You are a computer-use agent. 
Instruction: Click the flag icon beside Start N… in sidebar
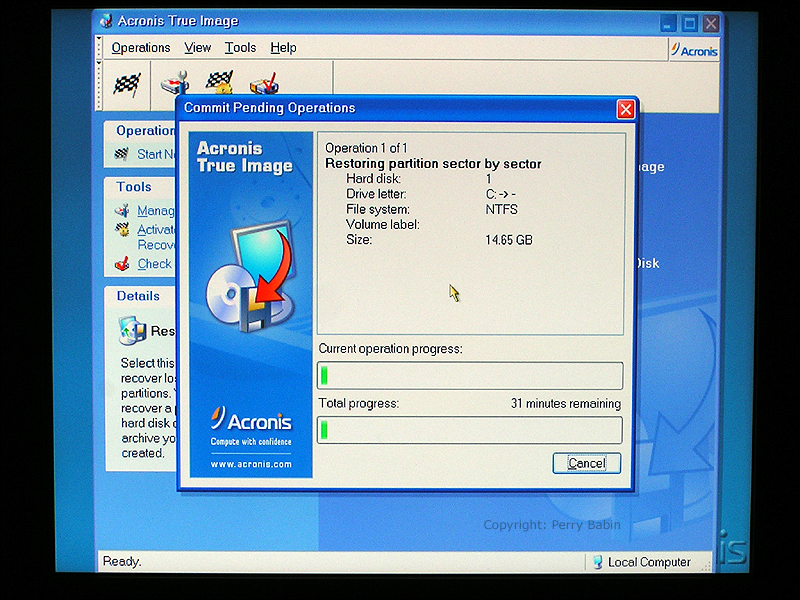121,154
